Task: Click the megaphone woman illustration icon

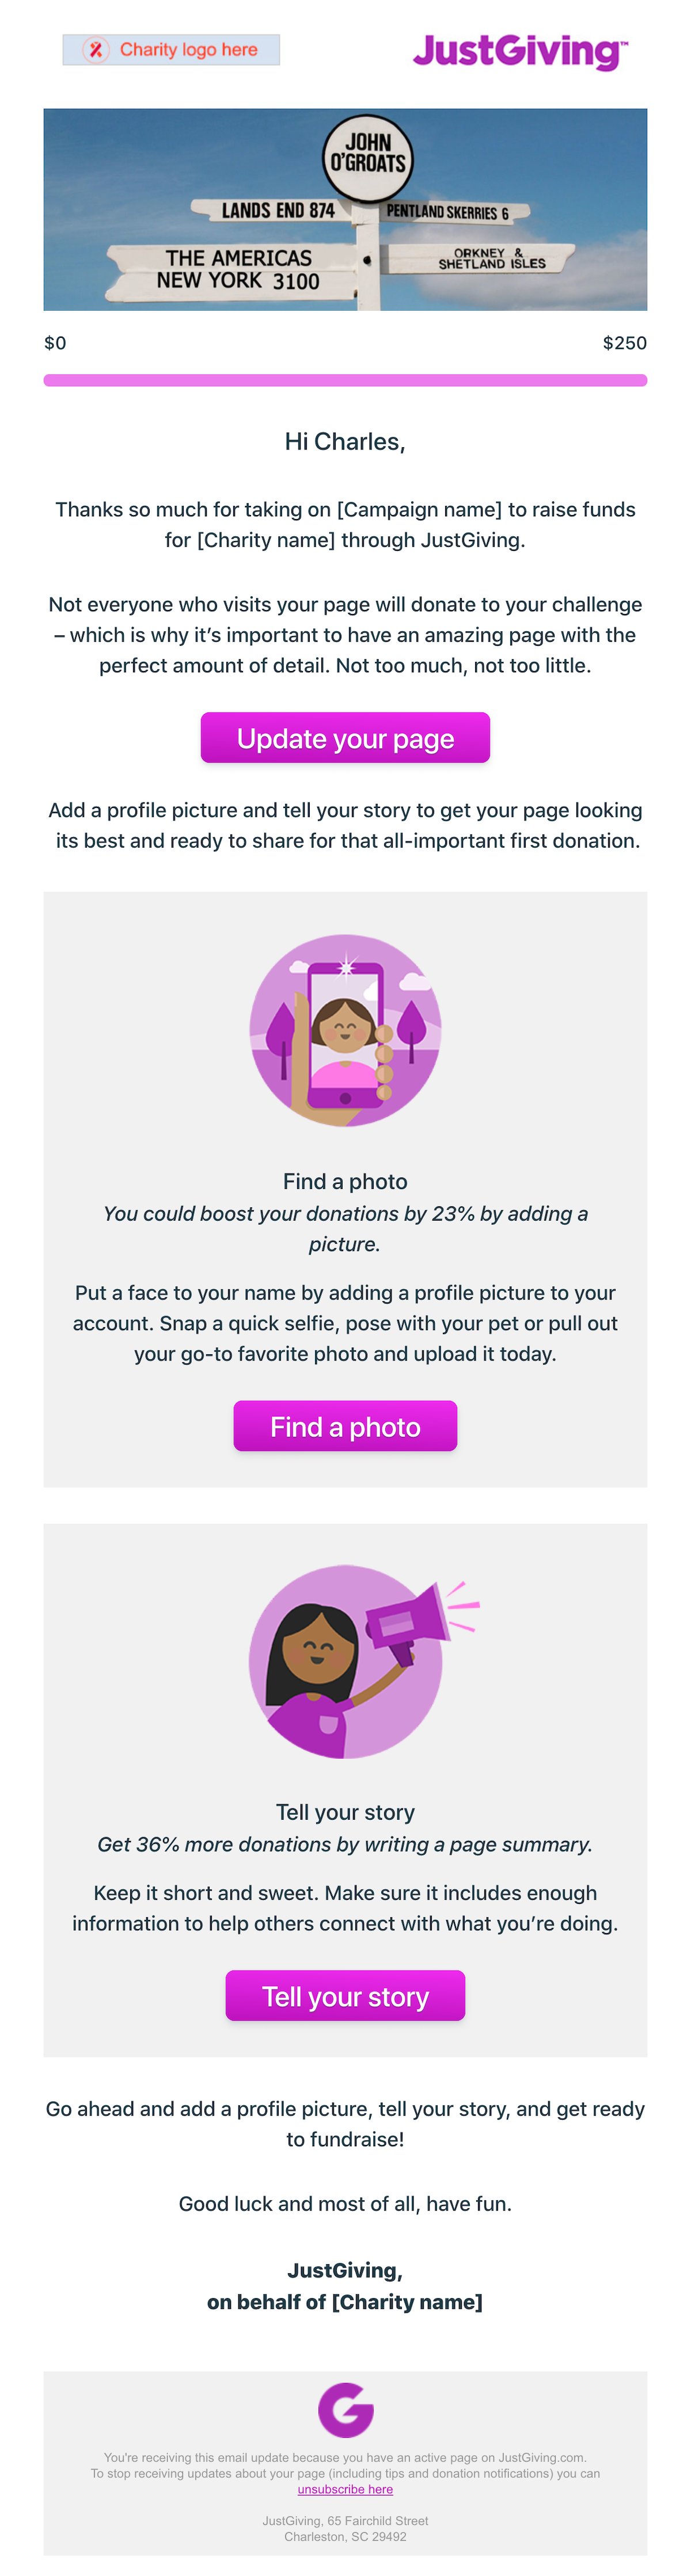Action: (x=345, y=1661)
